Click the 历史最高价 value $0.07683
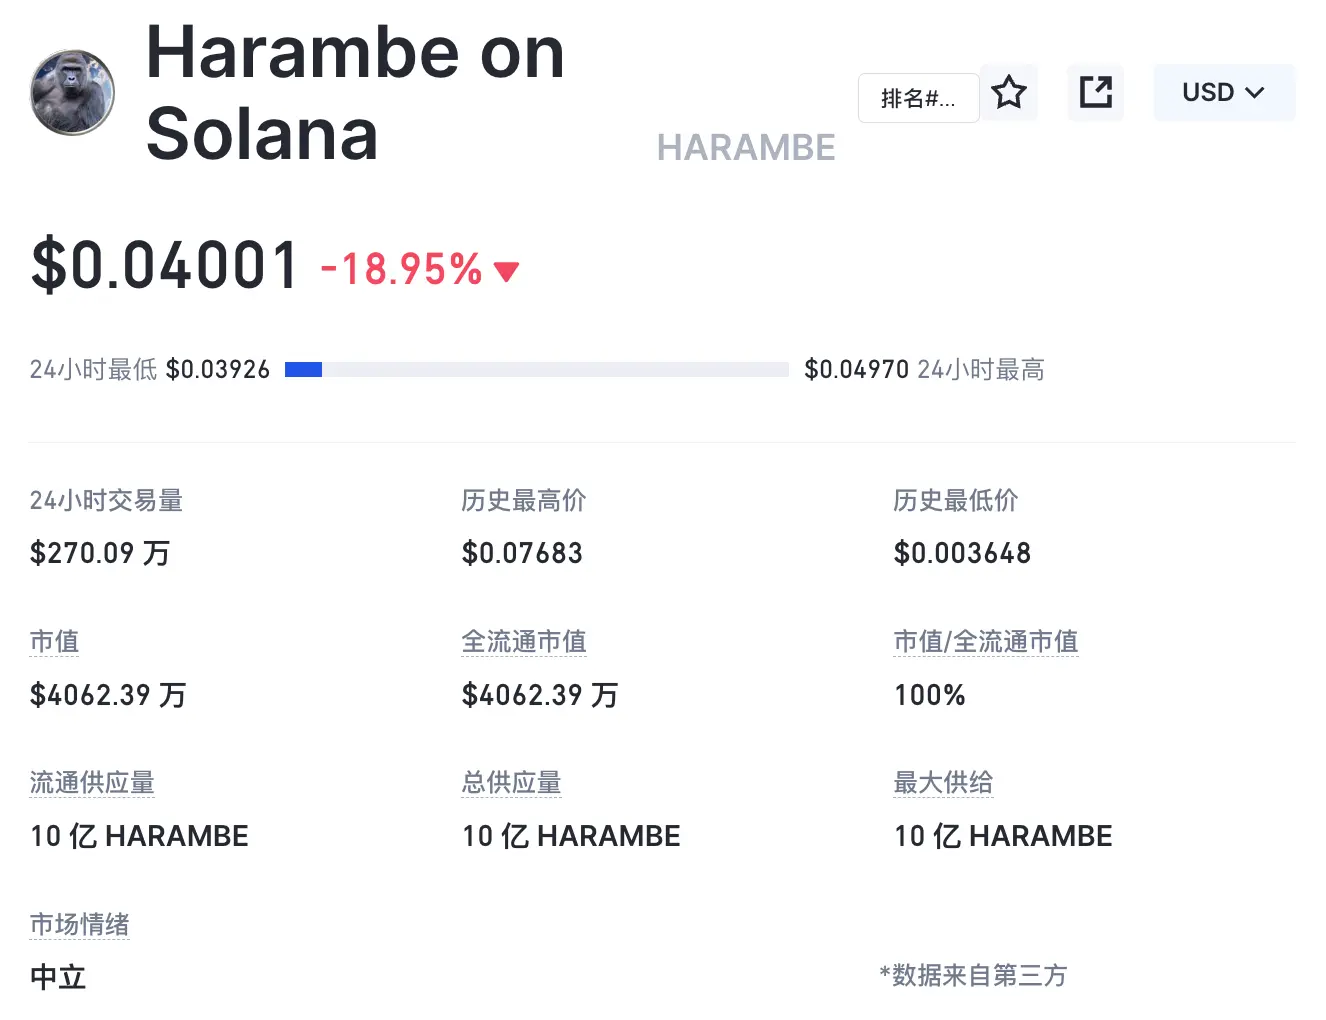 [x=522, y=553]
